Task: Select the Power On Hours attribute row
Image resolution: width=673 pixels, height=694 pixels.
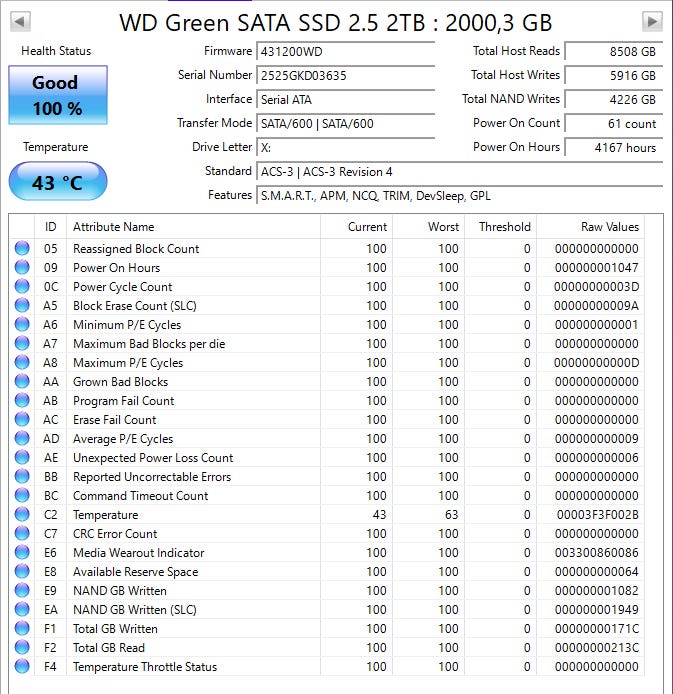Action: pos(330,268)
